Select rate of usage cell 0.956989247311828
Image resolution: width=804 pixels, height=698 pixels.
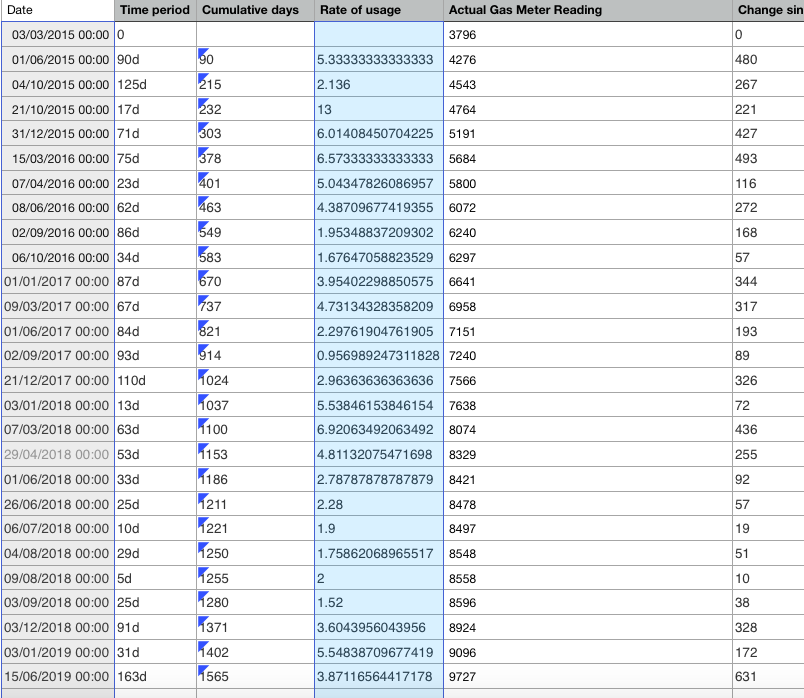pos(379,355)
